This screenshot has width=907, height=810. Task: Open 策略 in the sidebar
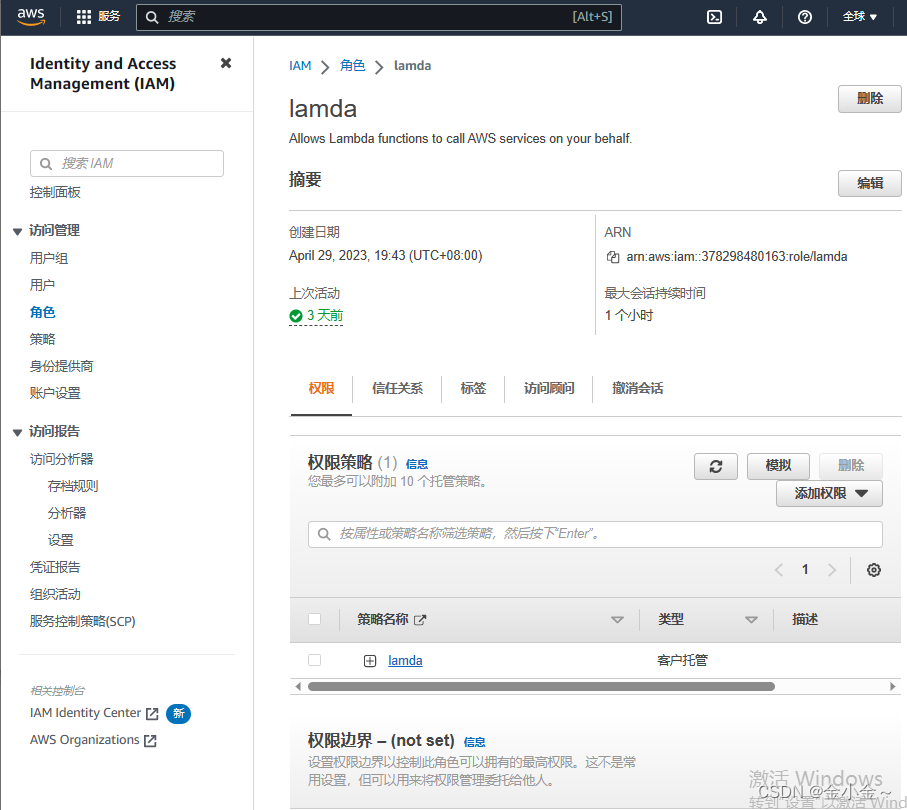click(x=42, y=339)
